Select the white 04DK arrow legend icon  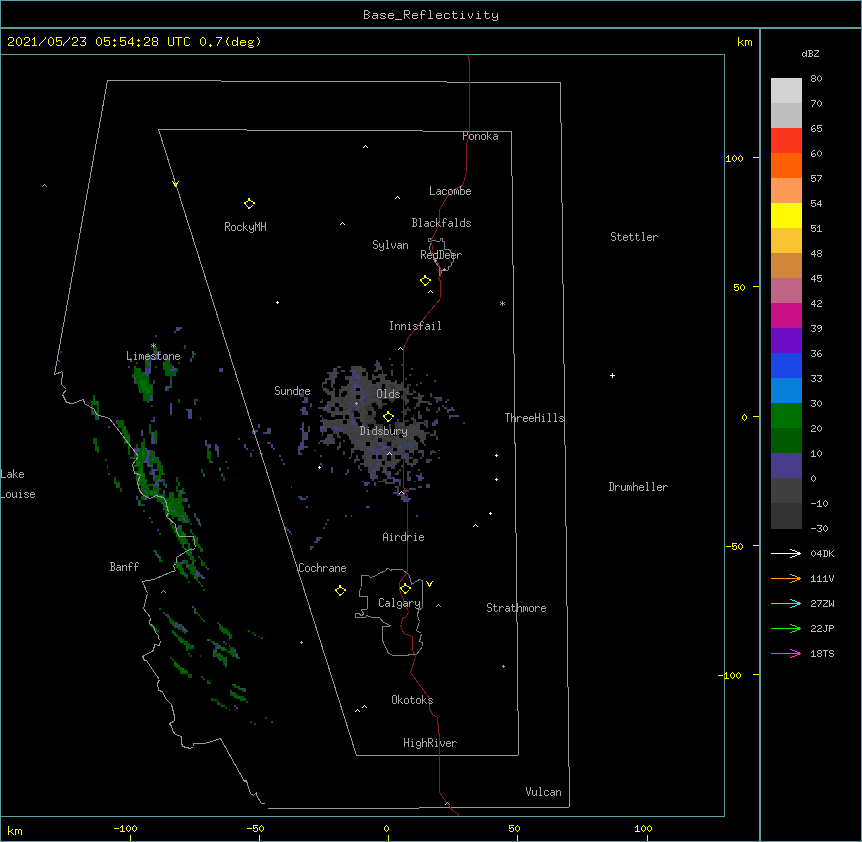tap(786, 553)
